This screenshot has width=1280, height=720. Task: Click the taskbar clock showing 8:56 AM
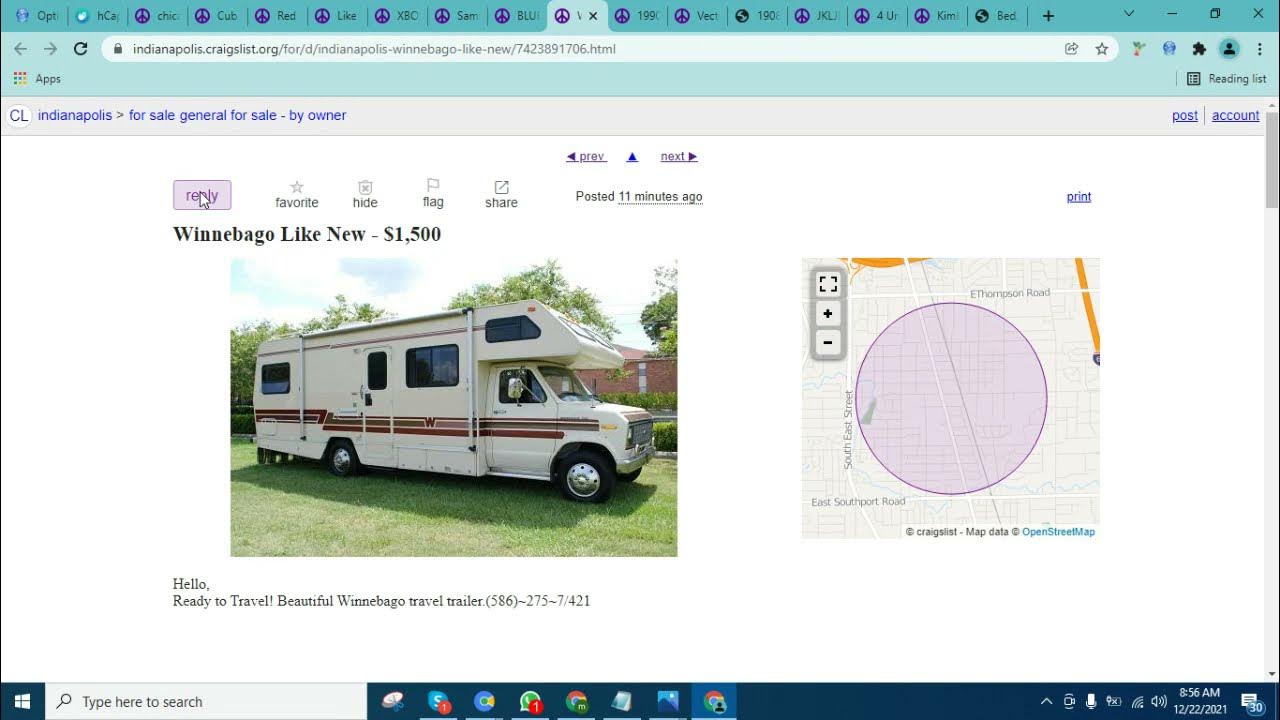tap(1199, 701)
